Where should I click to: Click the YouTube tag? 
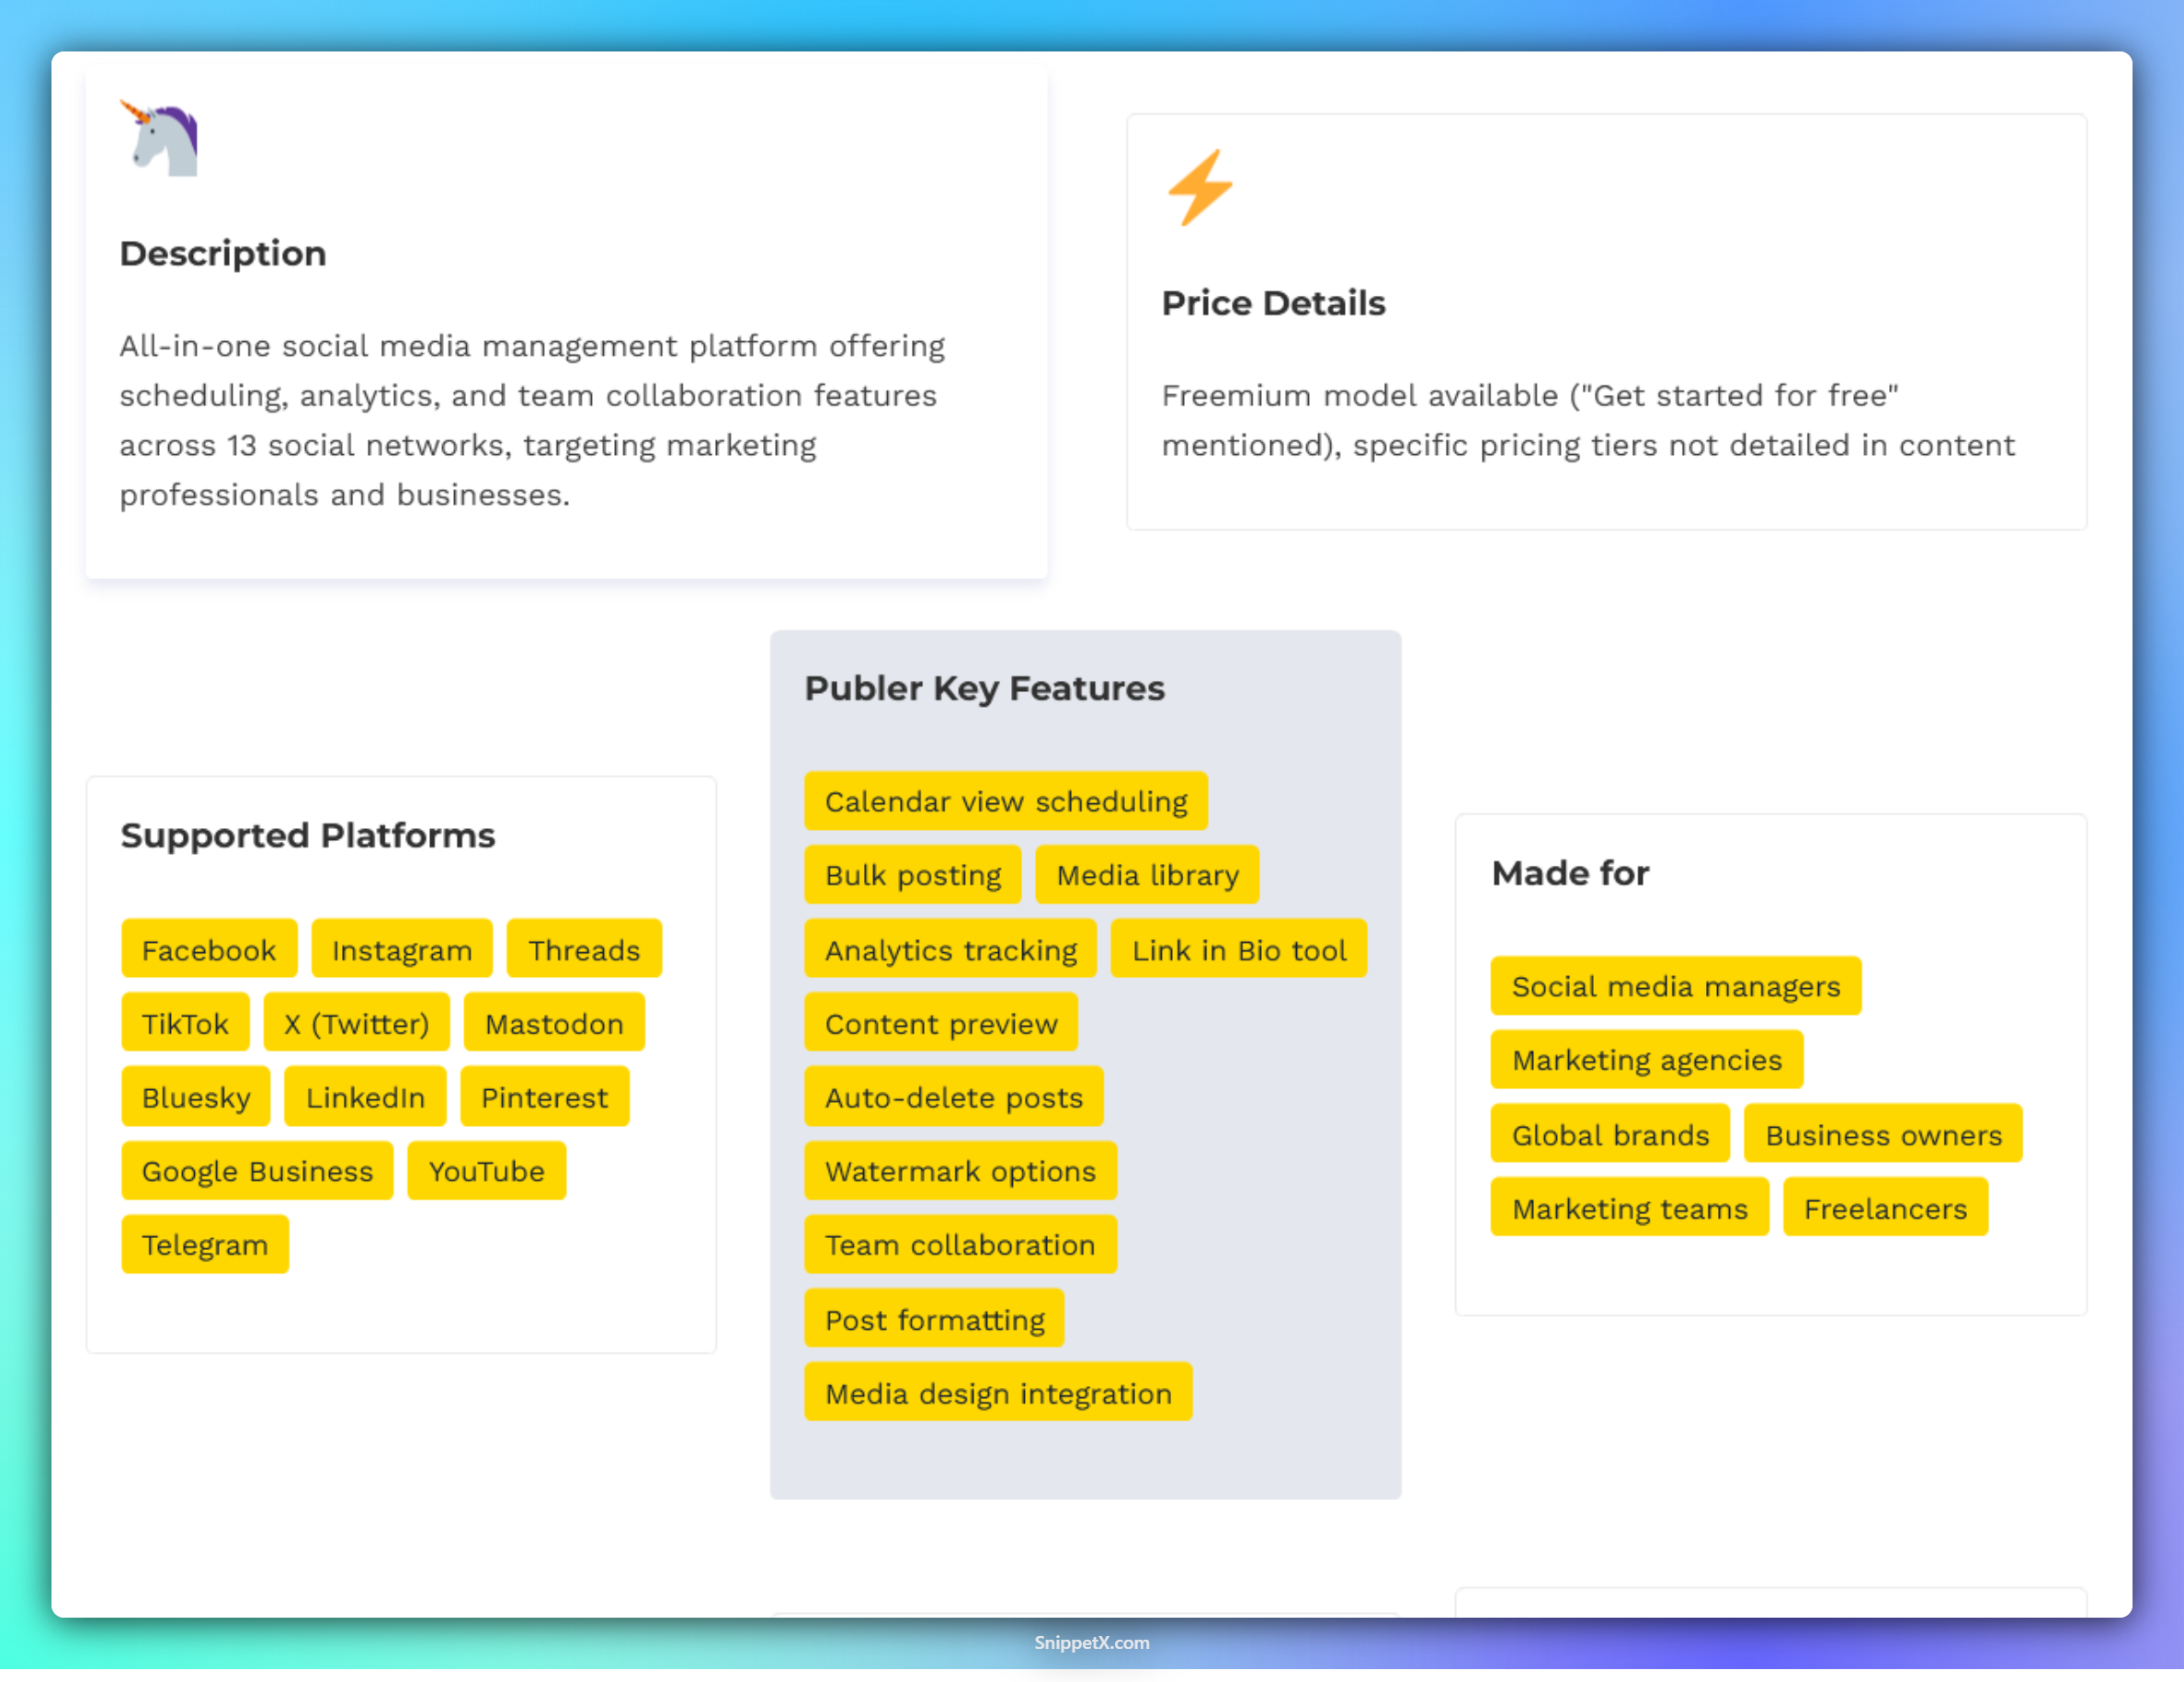[487, 1171]
